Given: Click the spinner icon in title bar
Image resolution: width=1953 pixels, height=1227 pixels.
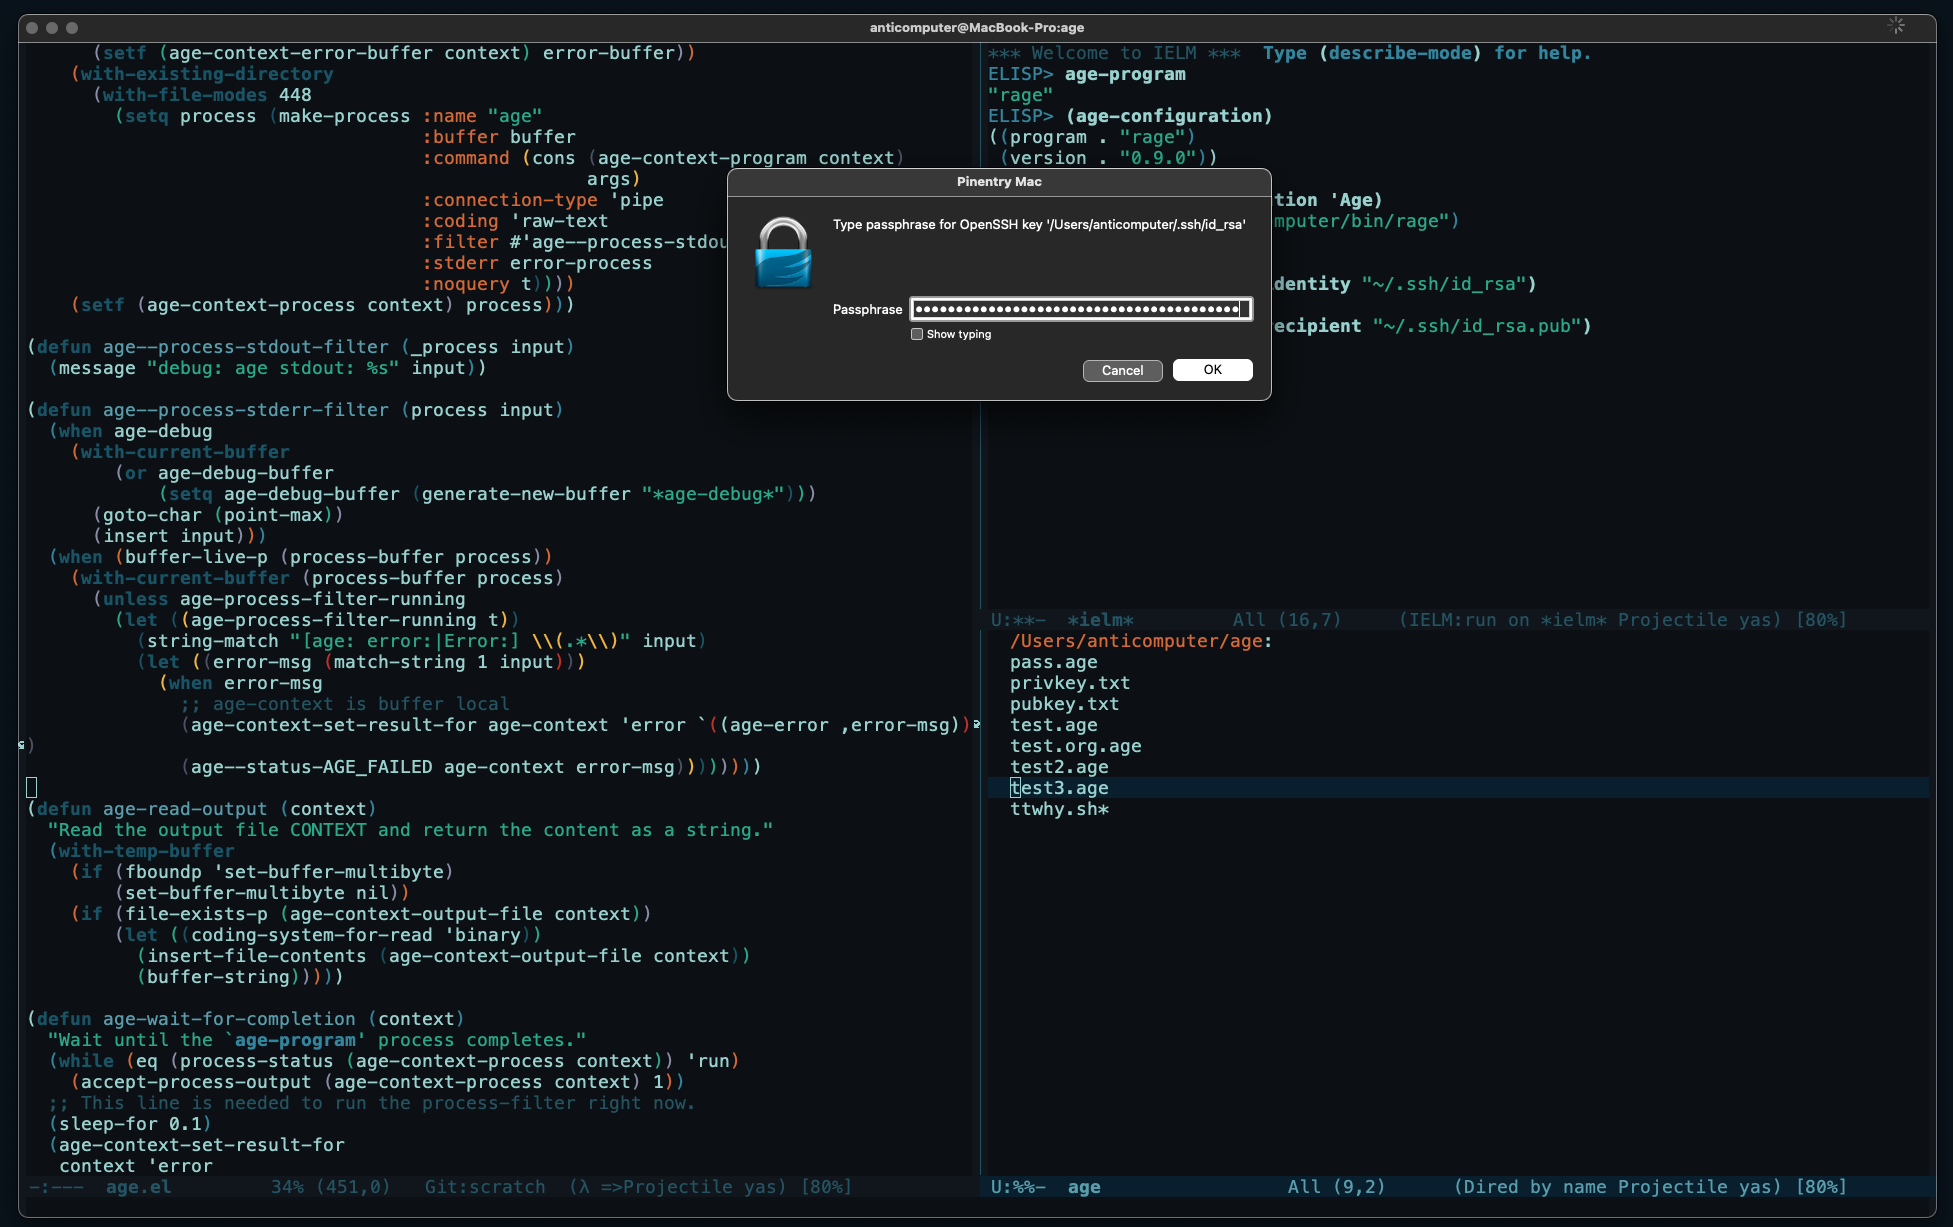Looking at the screenshot, I should coord(1896,26).
